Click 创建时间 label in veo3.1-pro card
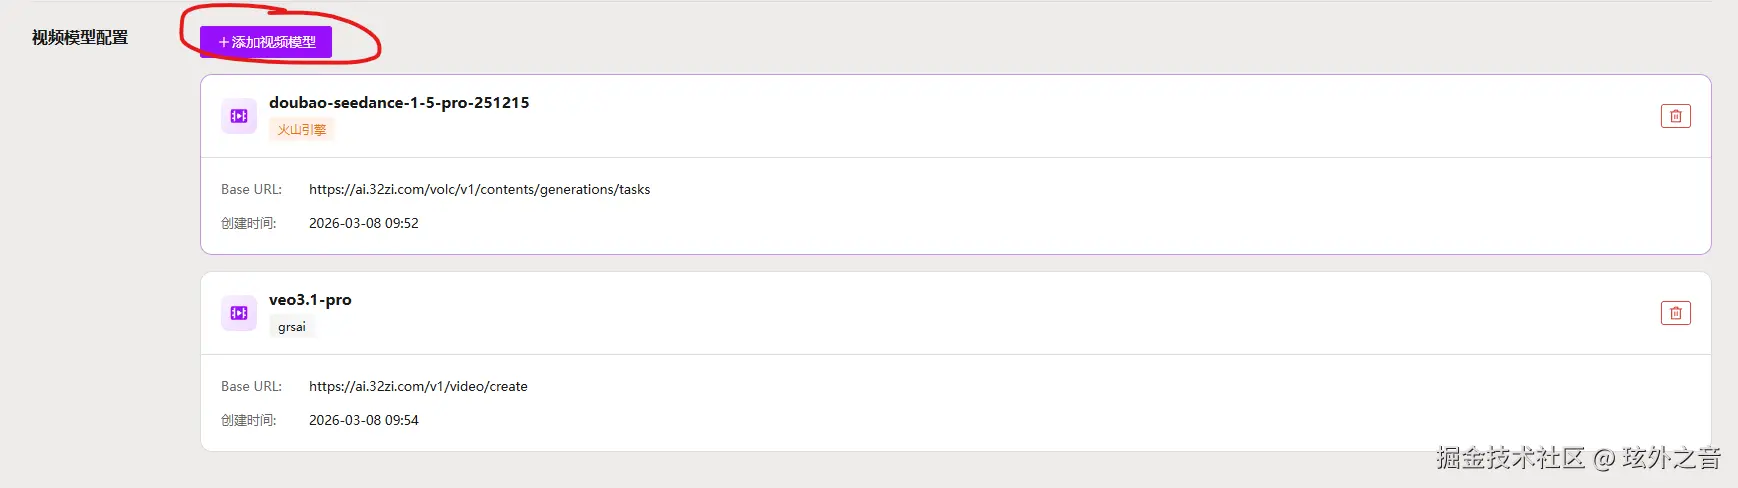1738x488 pixels. 248,420
